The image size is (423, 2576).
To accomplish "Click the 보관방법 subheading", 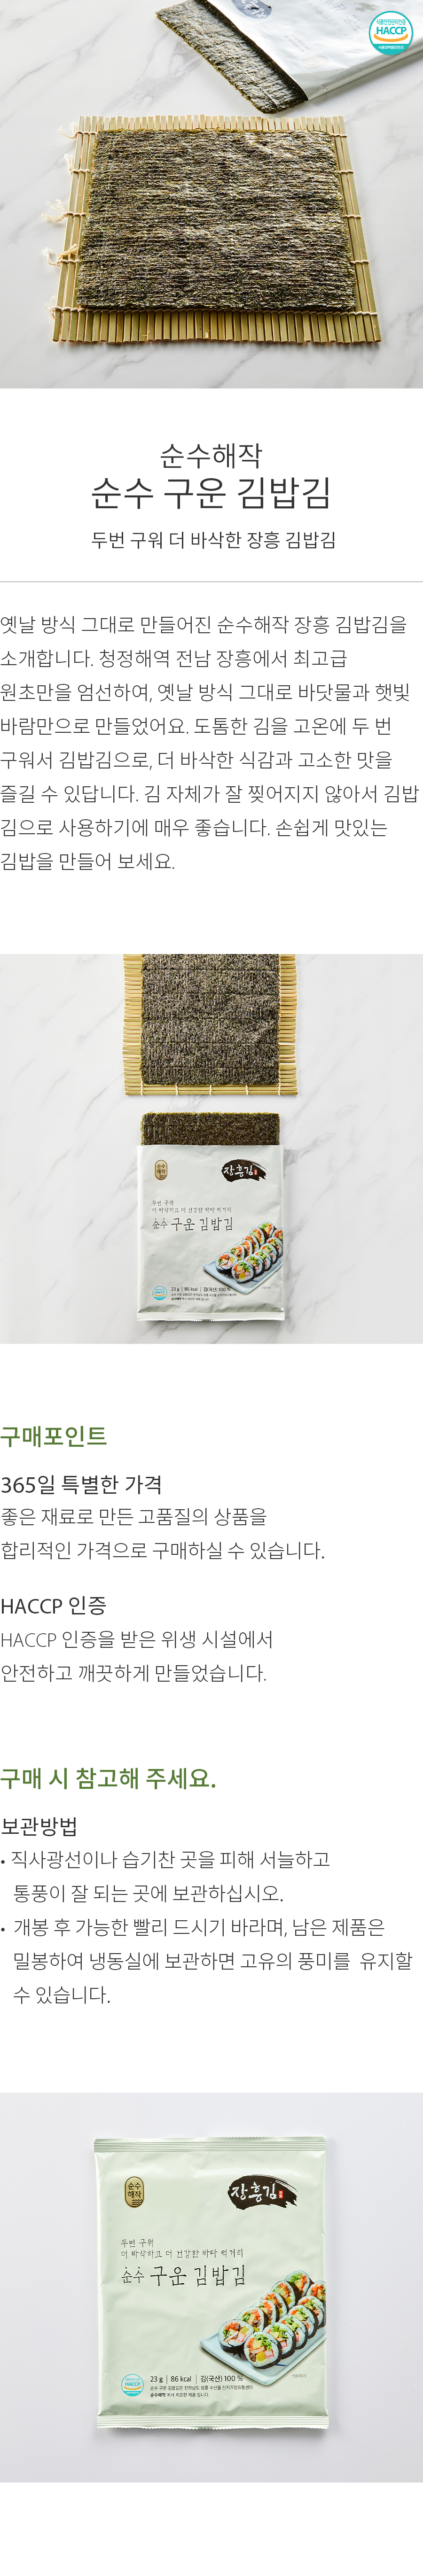I will [x=39, y=1827].
